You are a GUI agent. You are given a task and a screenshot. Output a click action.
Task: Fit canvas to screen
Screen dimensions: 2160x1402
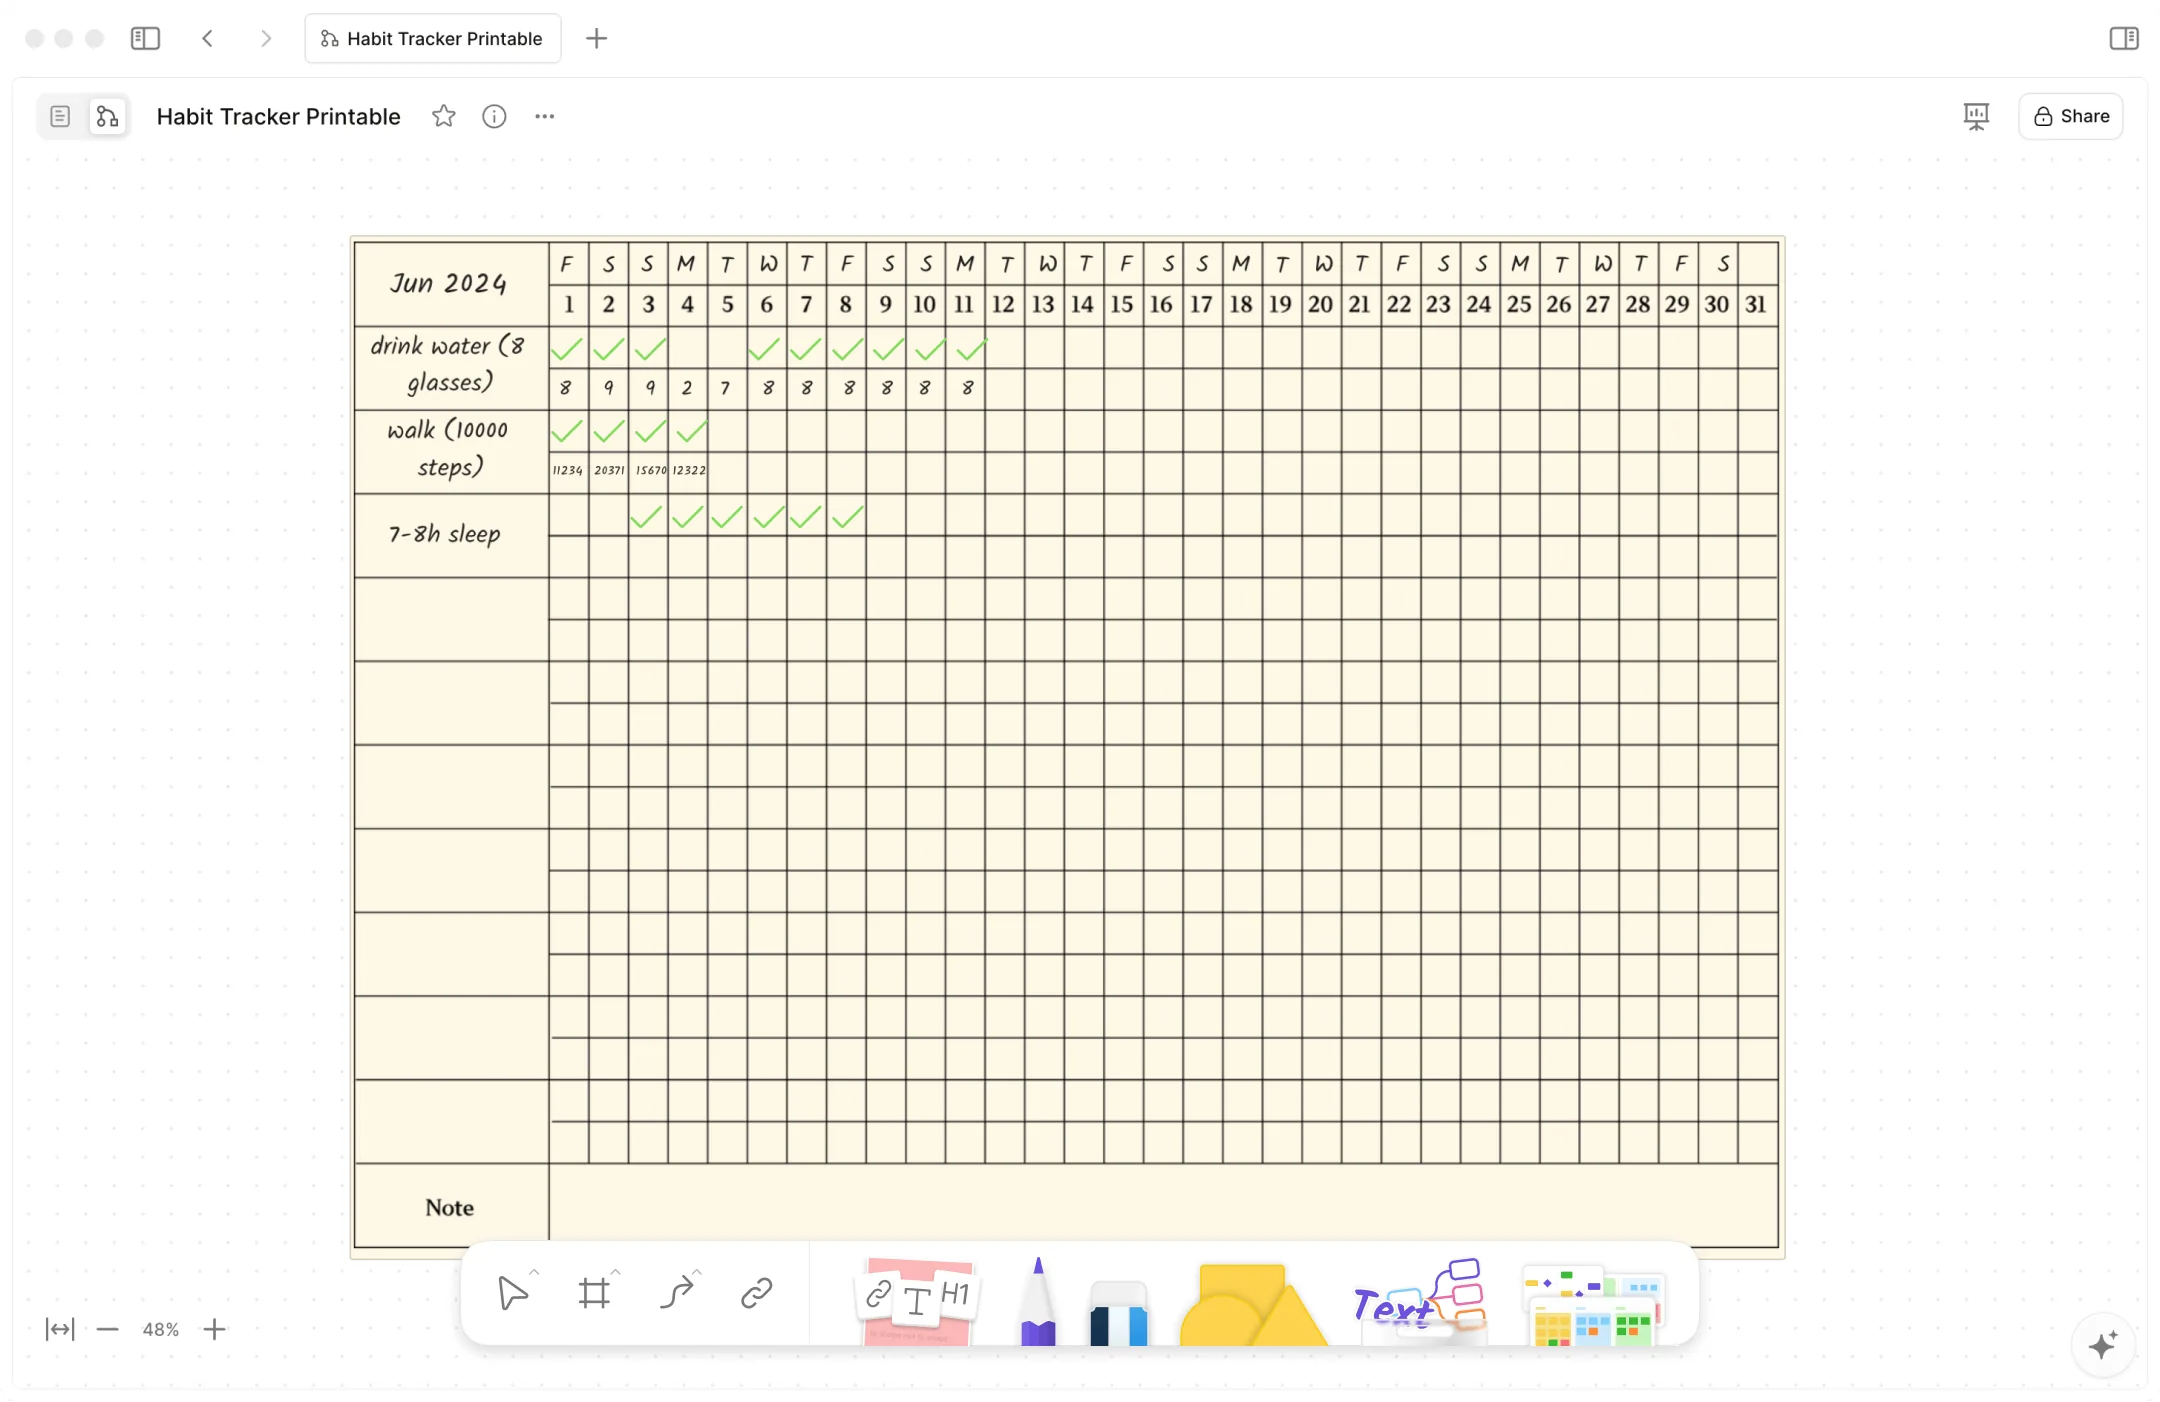(60, 1329)
